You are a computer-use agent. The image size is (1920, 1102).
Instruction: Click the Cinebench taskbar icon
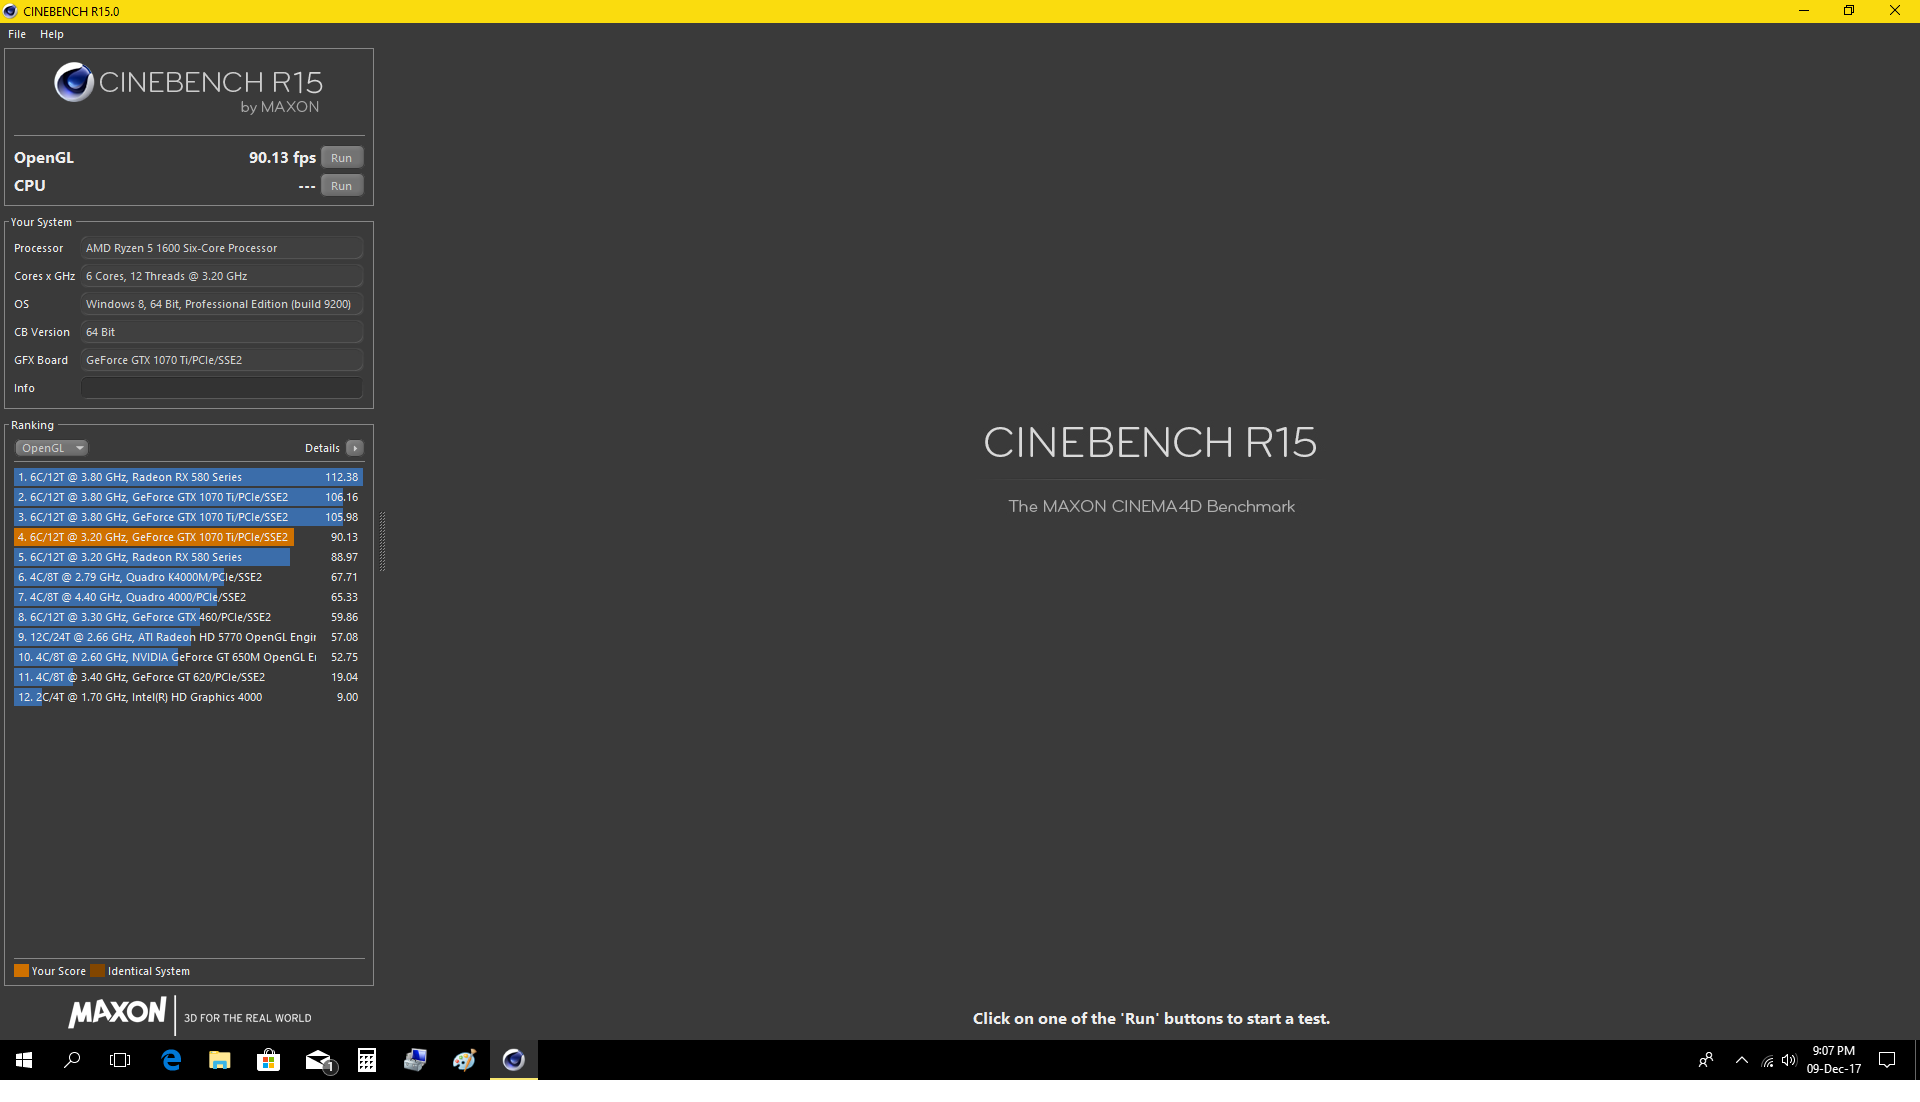pyautogui.click(x=514, y=1060)
